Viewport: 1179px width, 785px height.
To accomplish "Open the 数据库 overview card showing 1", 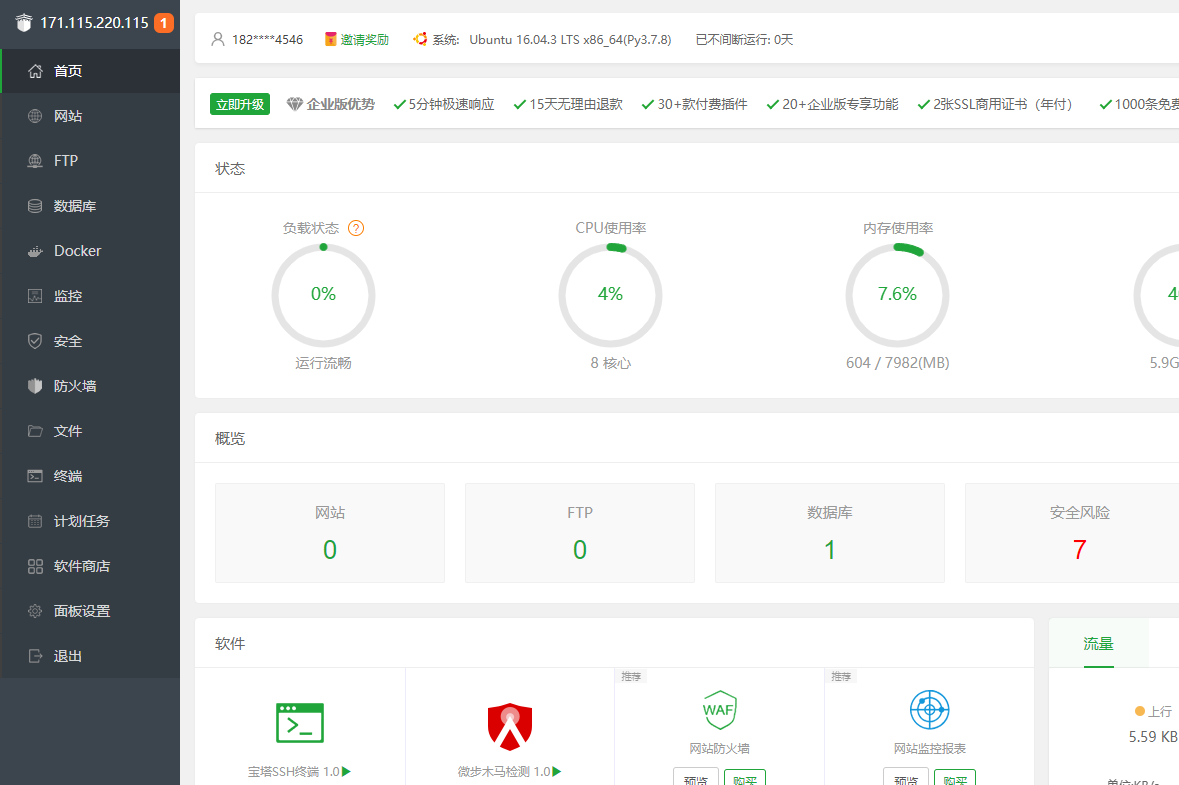I will 829,532.
